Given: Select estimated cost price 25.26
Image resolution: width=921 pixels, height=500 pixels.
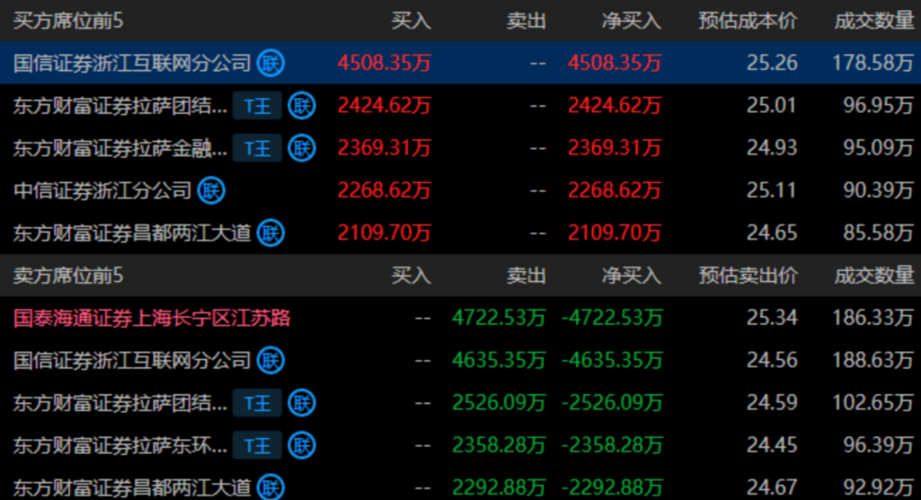Looking at the screenshot, I should pyautogui.click(x=772, y=63).
